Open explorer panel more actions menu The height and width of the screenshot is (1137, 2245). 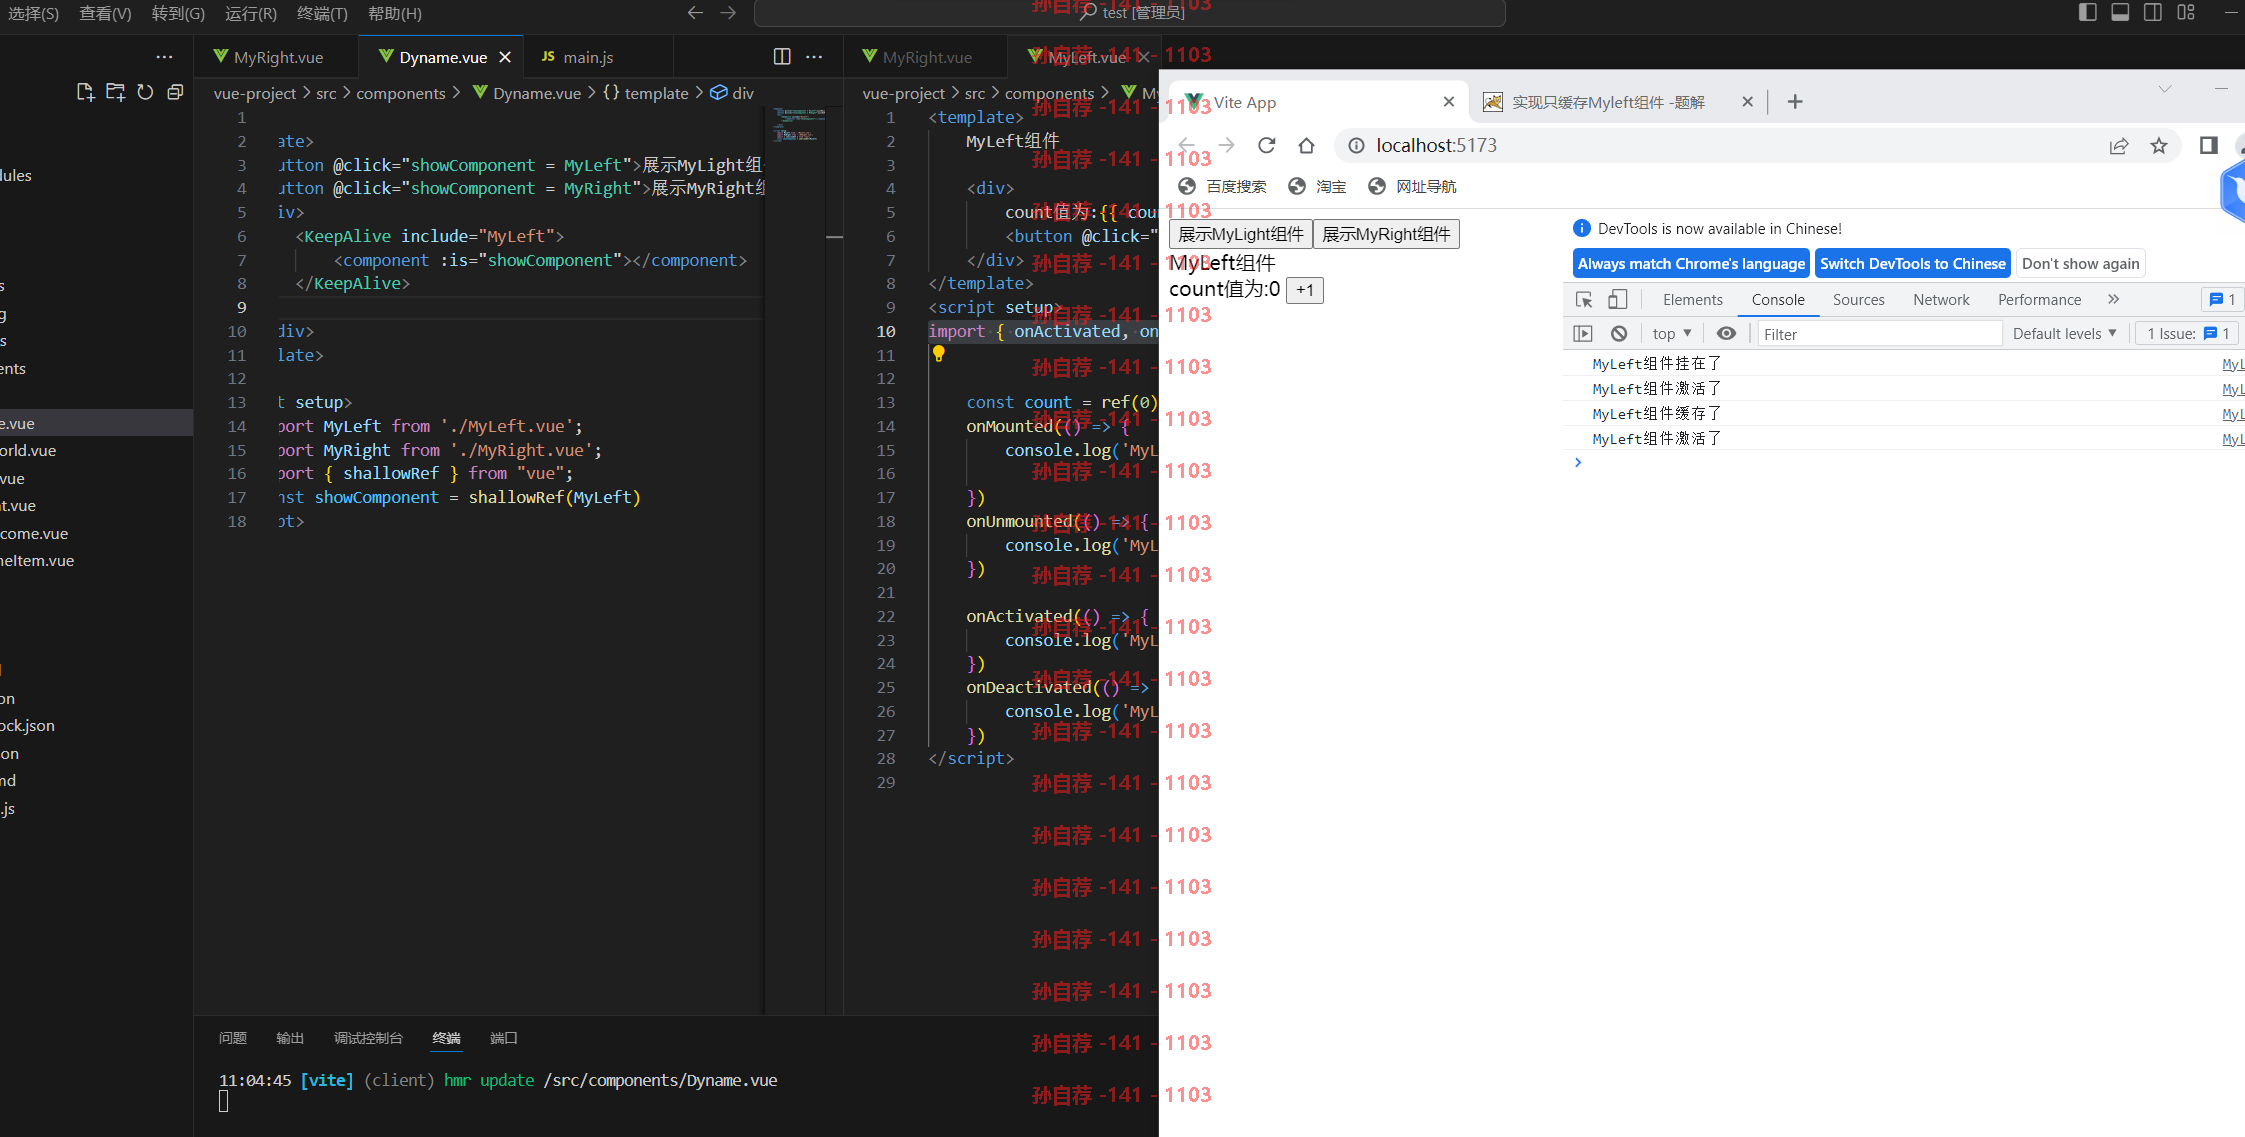pos(164,57)
